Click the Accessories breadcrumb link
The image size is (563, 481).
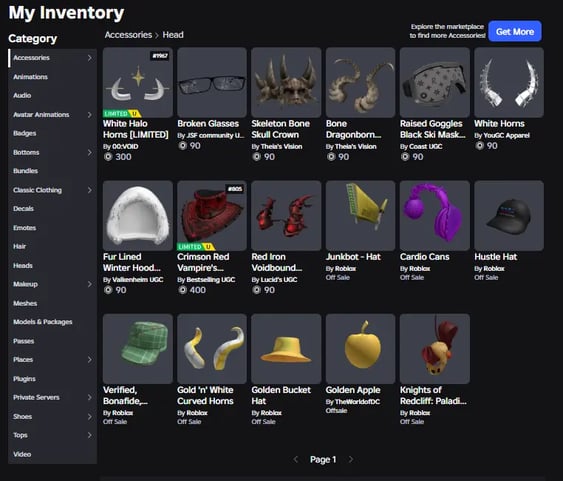click(128, 35)
